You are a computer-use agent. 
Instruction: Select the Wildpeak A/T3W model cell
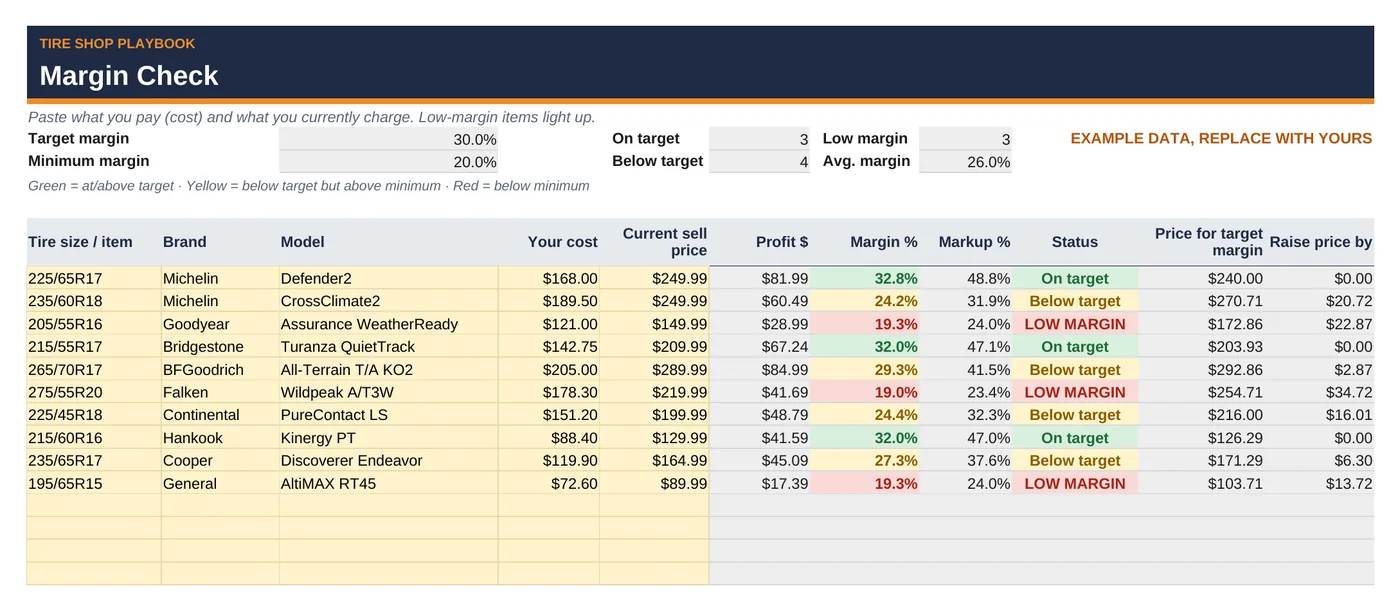[x=388, y=393]
